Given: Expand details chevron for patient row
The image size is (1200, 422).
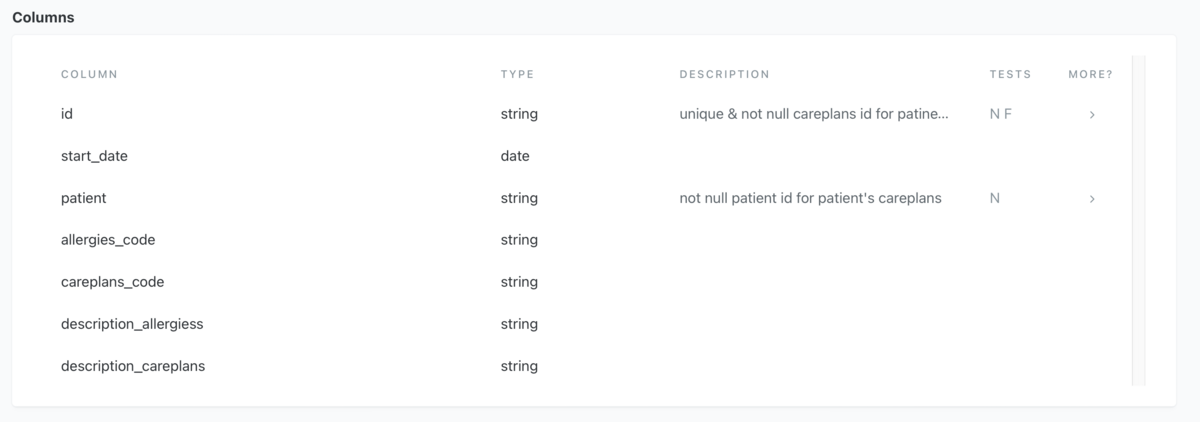Looking at the screenshot, I should click(1091, 199).
